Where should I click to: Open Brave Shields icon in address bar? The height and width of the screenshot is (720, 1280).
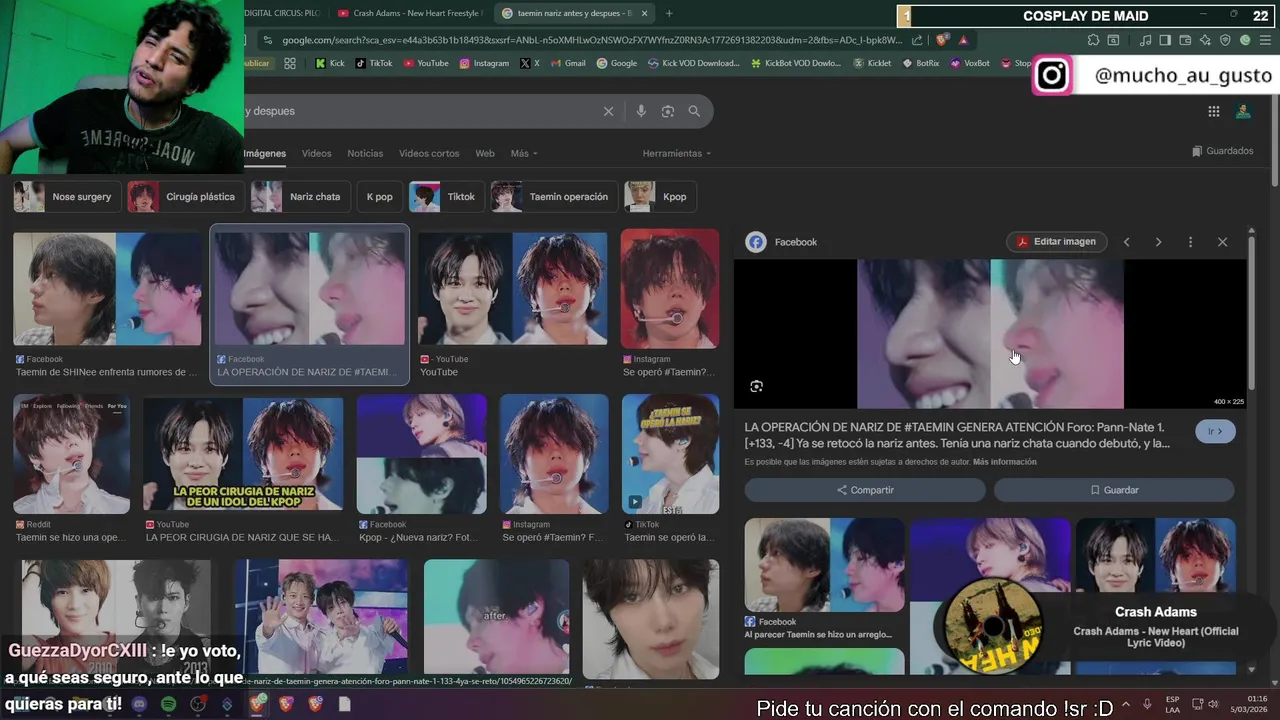coord(942,40)
